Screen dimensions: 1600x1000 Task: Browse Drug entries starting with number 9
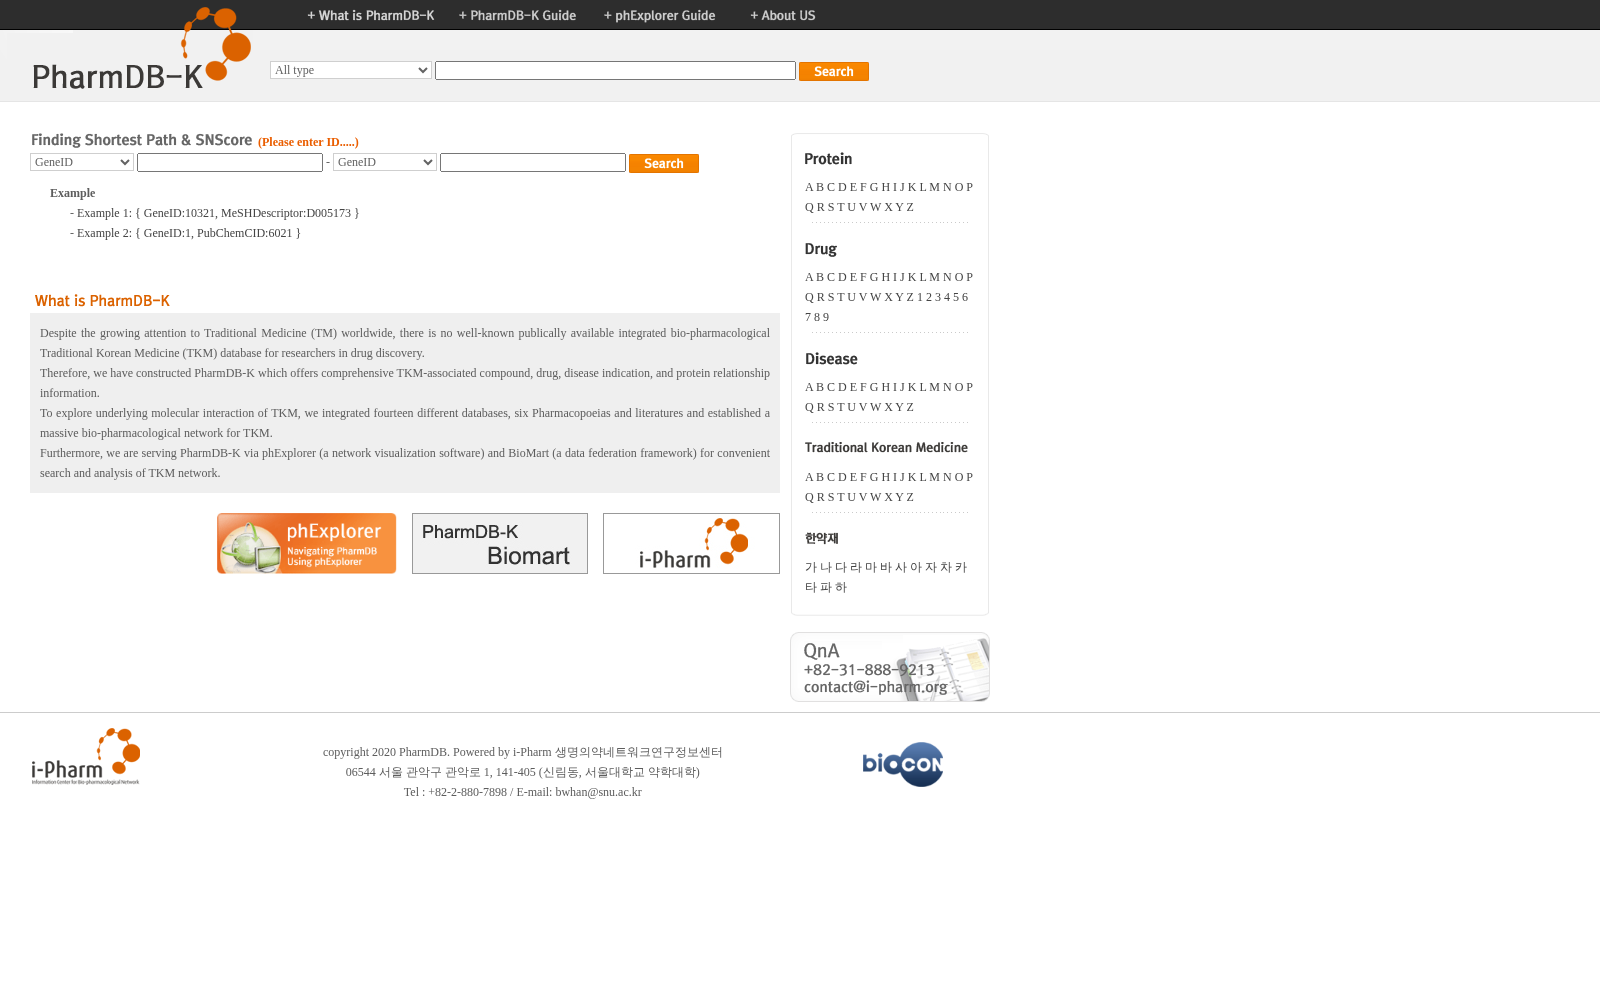tap(826, 317)
